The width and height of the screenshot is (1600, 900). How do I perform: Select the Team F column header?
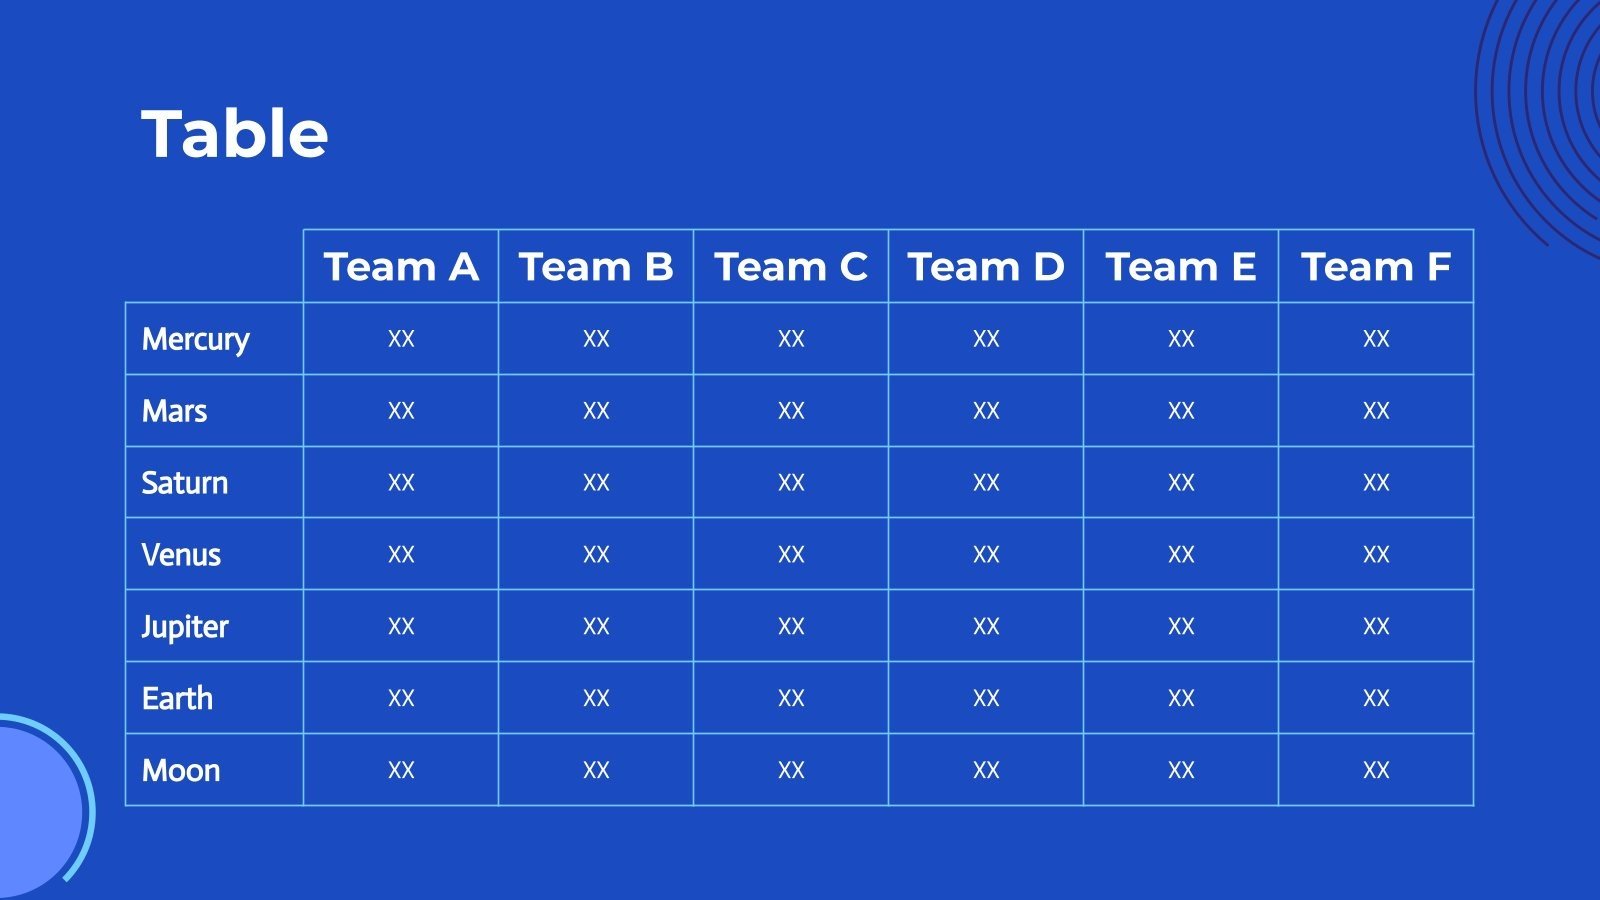(x=1376, y=267)
